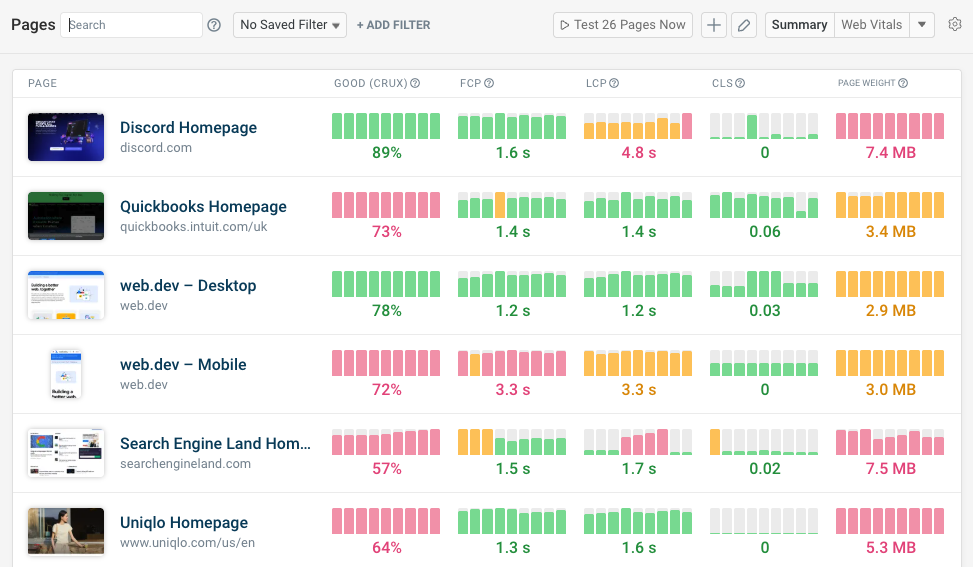This screenshot has height=567, width=973.
Task: Click web.dev Desktop's 78% value
Action: 387,310
